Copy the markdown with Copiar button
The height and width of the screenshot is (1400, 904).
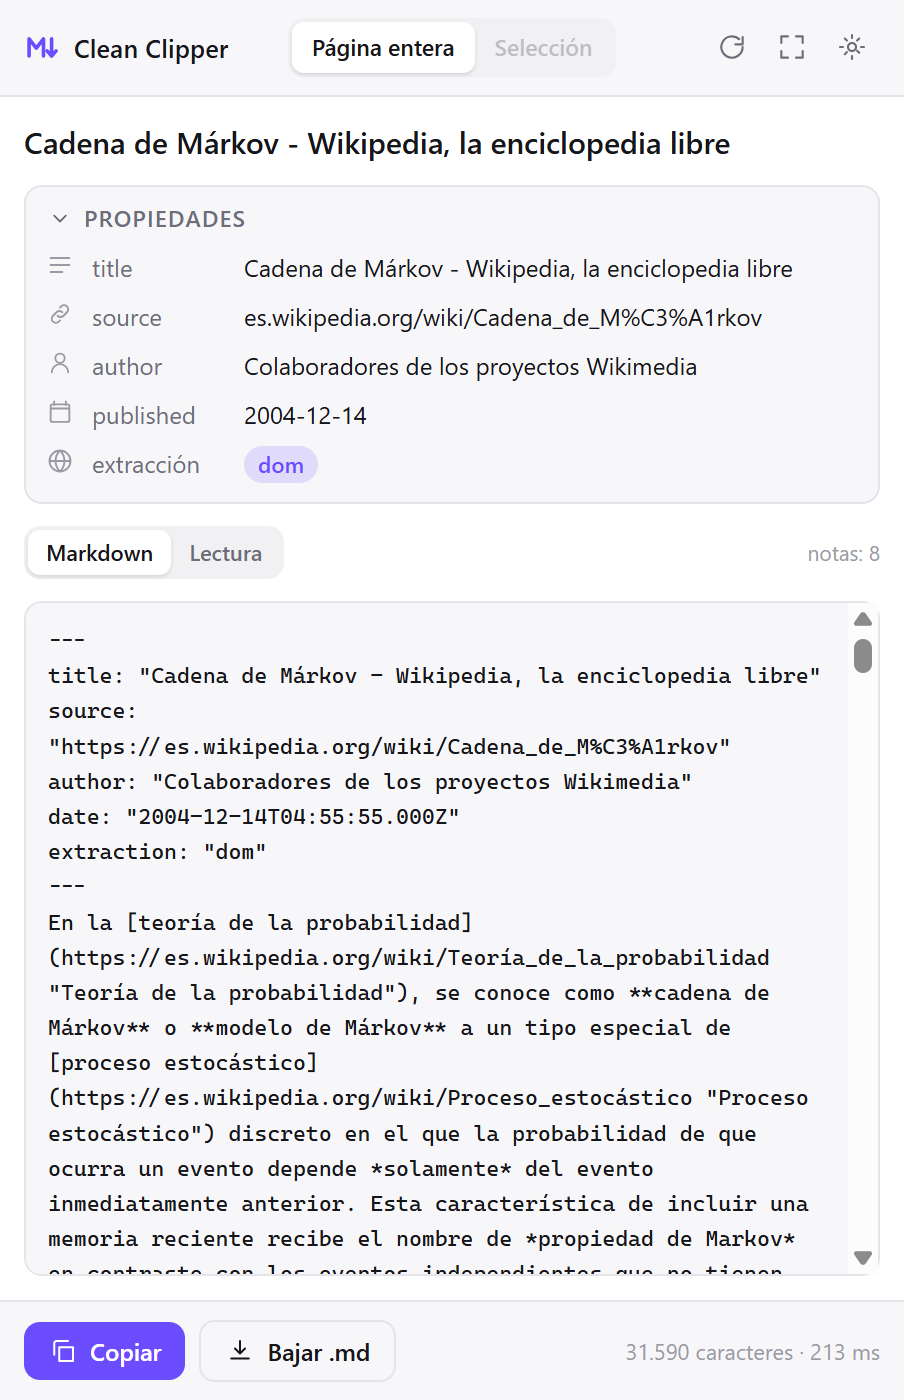[x=105, y=1352]
